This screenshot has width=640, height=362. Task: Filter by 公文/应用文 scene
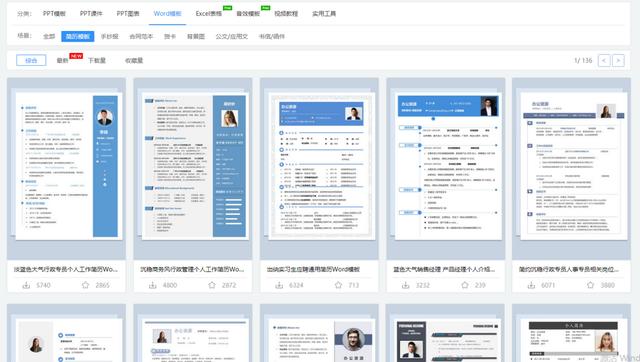[x=232, y=36]
